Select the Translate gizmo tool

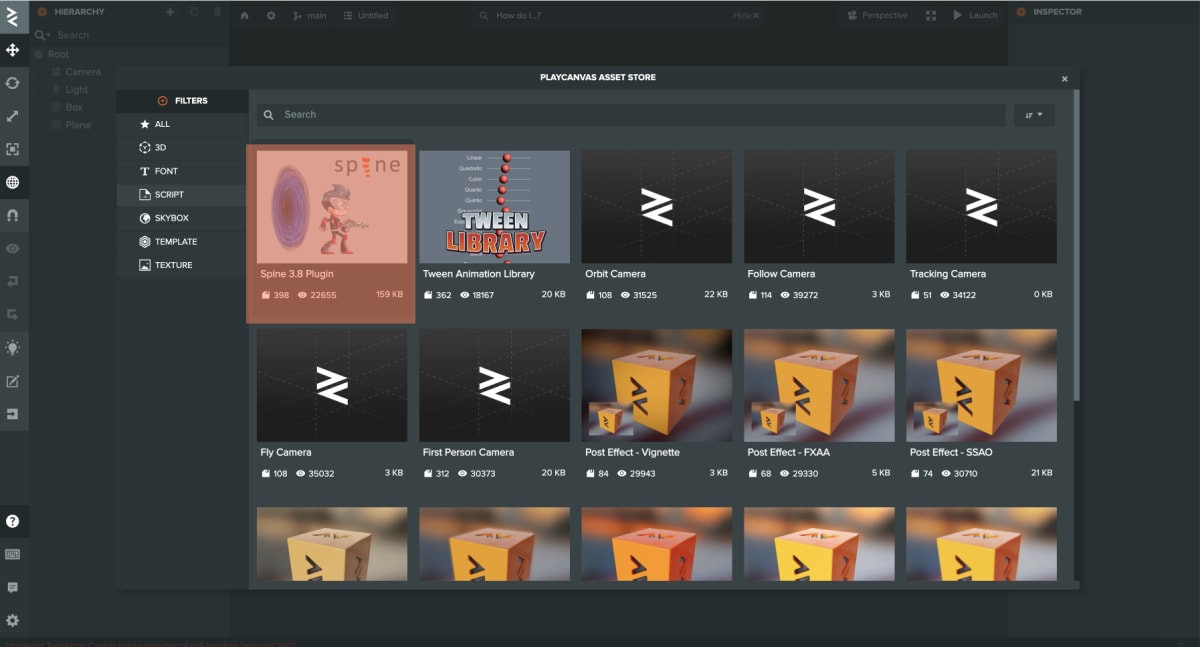pos(12,50)
